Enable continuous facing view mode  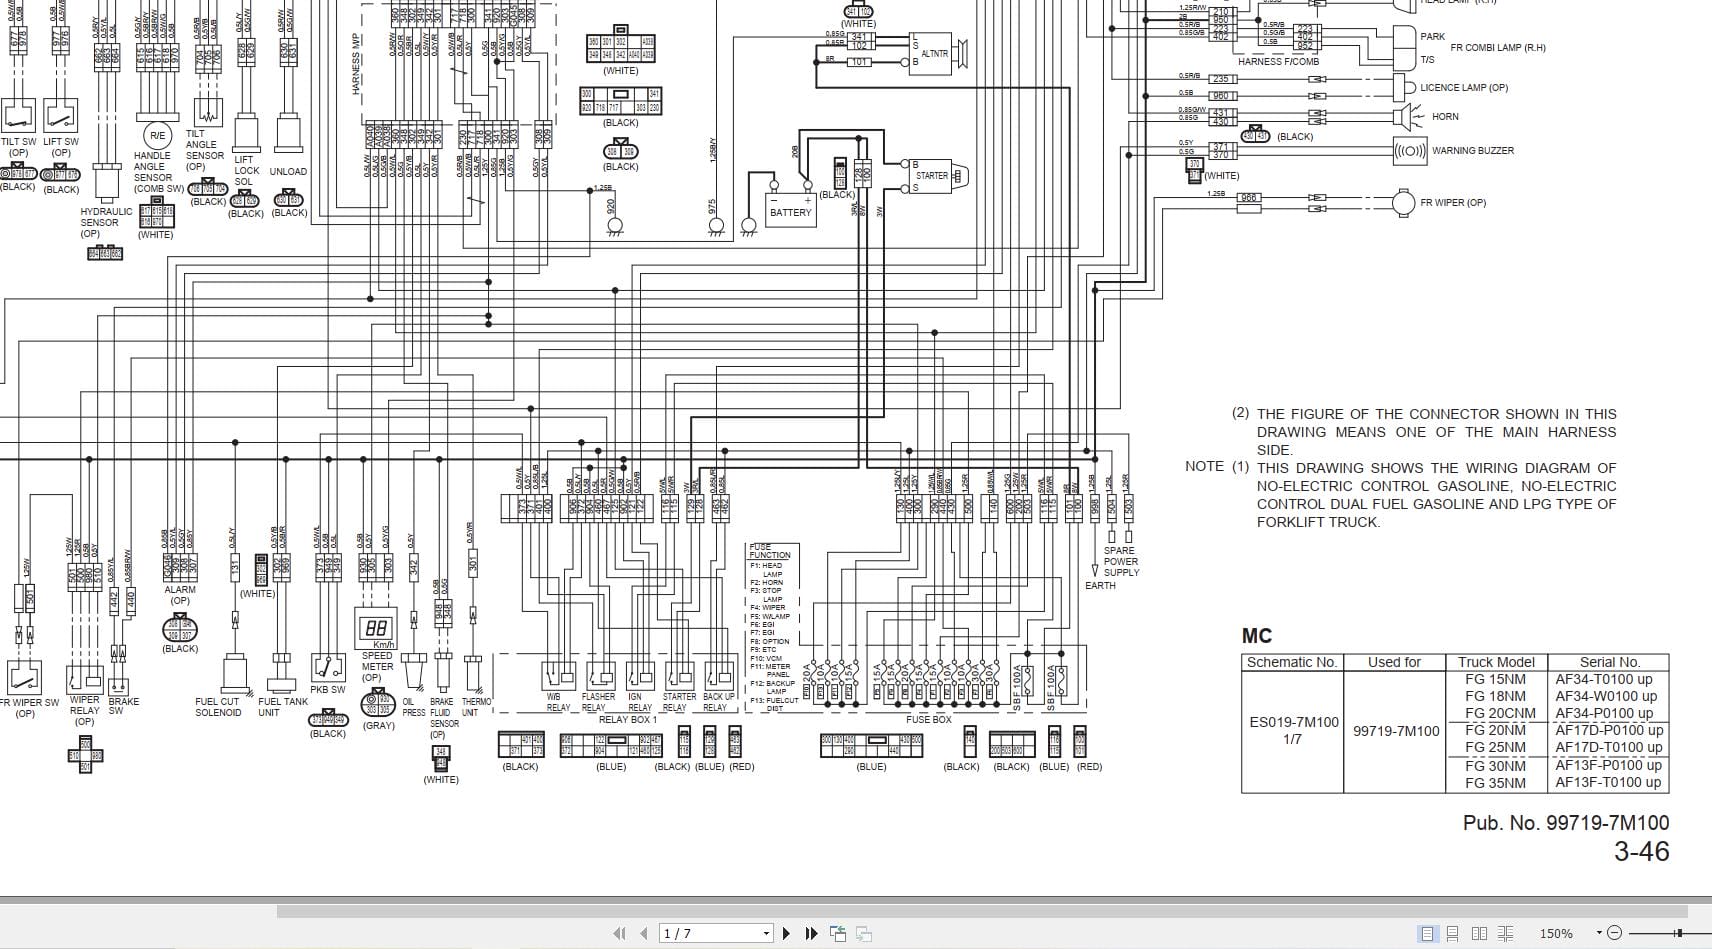[1505, 933]
